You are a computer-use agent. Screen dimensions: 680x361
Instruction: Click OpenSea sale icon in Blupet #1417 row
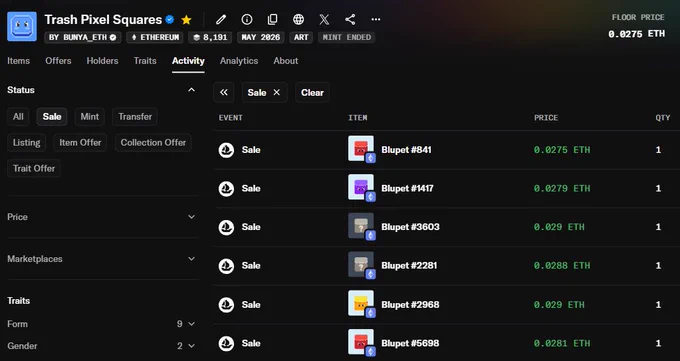point(226,189)
